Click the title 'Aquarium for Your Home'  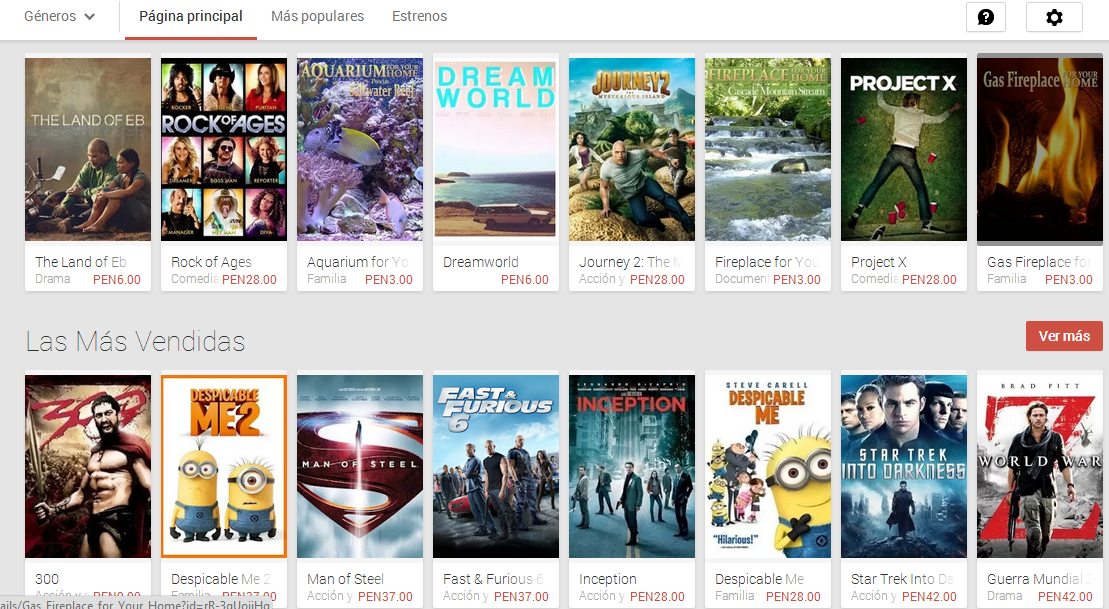click(359, 262)
